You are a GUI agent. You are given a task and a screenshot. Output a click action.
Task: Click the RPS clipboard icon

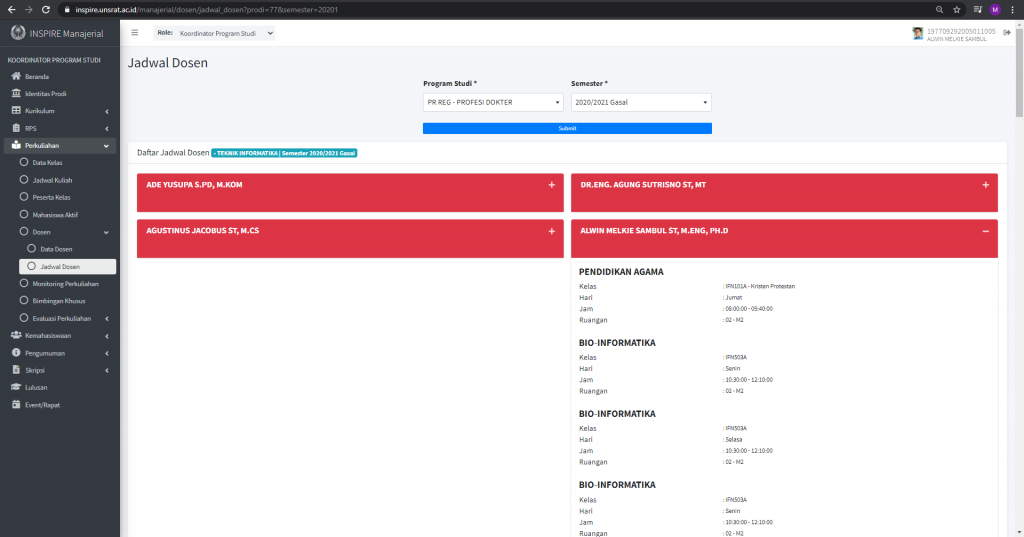[x=16, y=128]
